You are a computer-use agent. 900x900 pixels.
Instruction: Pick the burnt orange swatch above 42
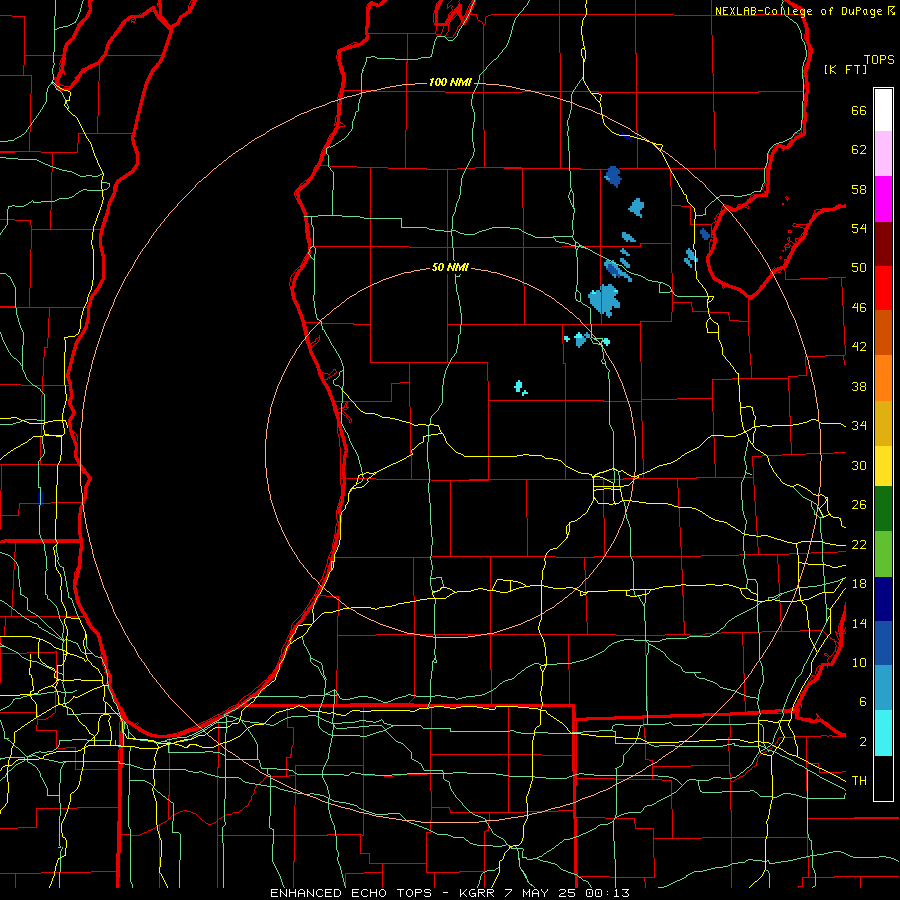click(883, 333)
